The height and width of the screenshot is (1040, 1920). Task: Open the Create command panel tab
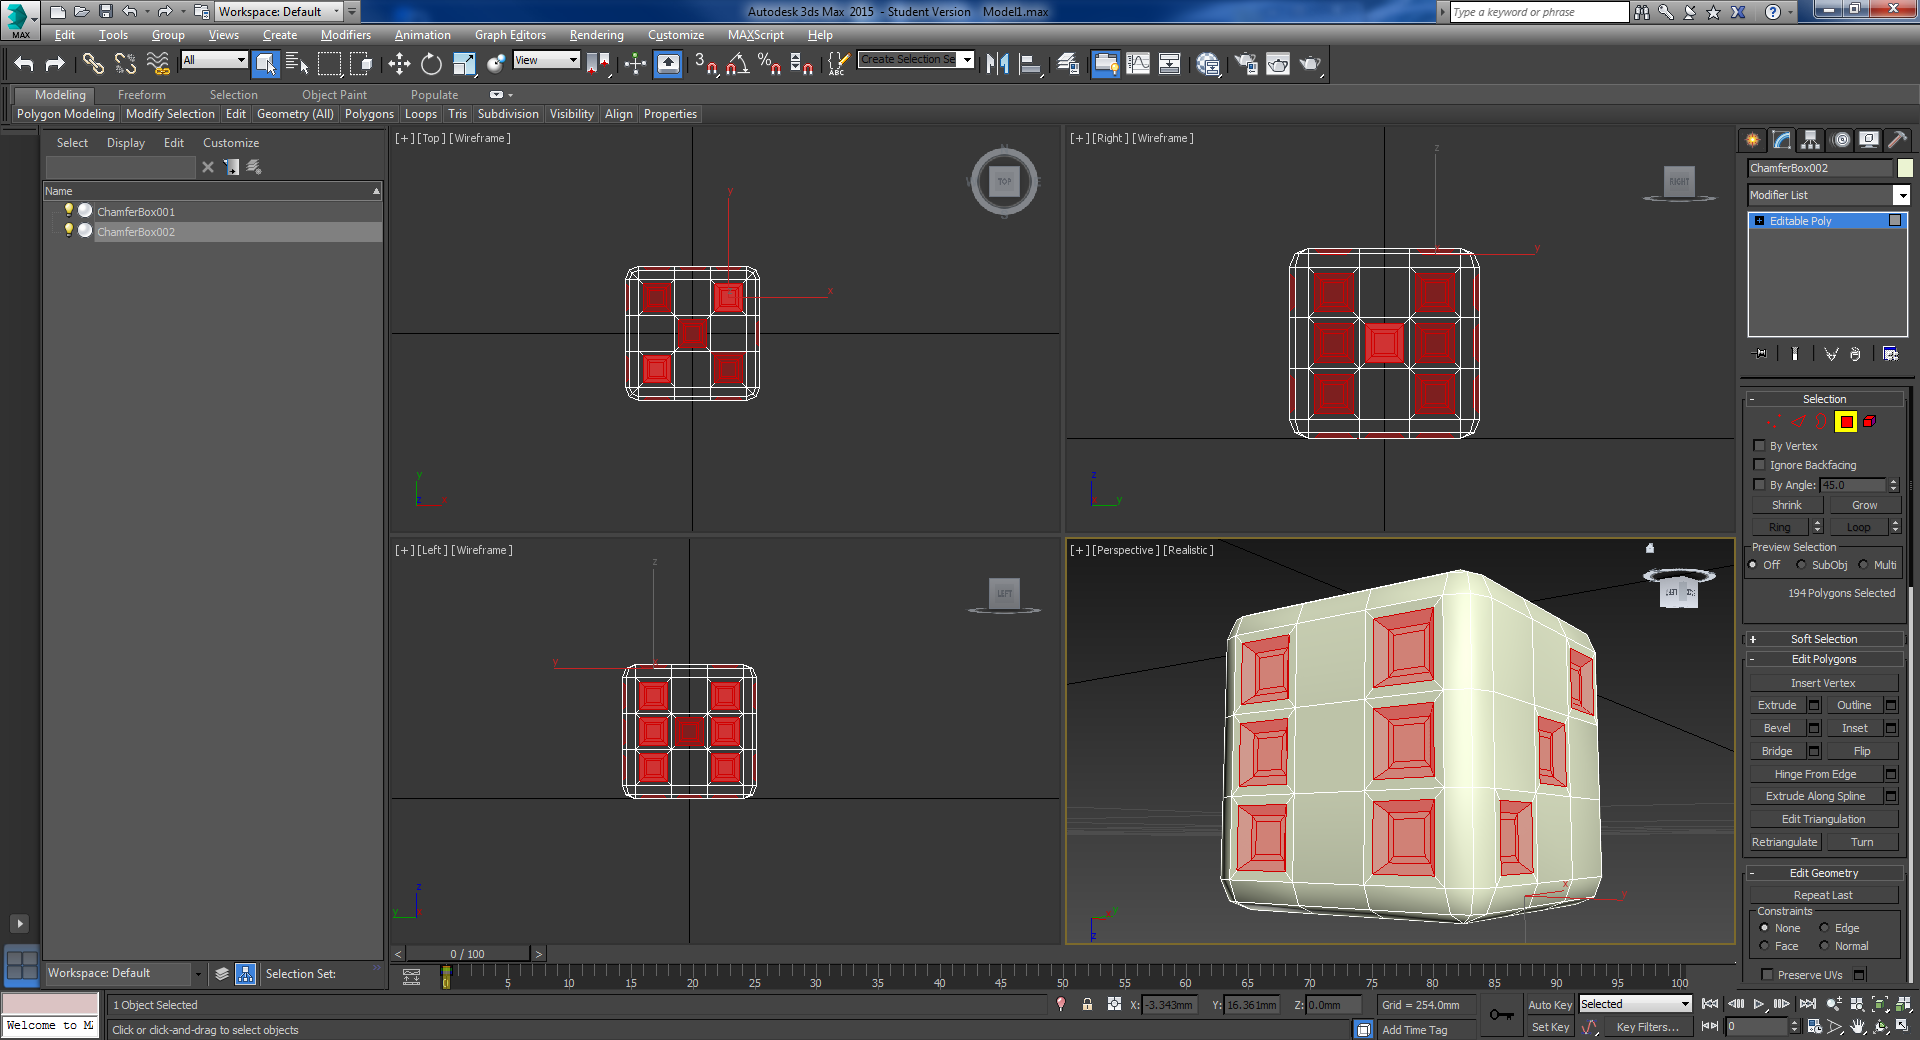[1753, 140]
